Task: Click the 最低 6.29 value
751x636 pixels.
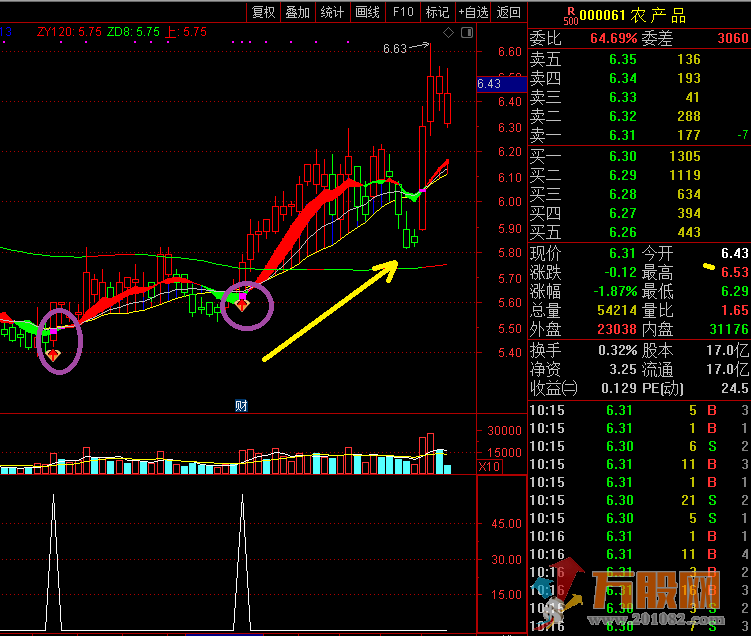Action: coord(735,291)
